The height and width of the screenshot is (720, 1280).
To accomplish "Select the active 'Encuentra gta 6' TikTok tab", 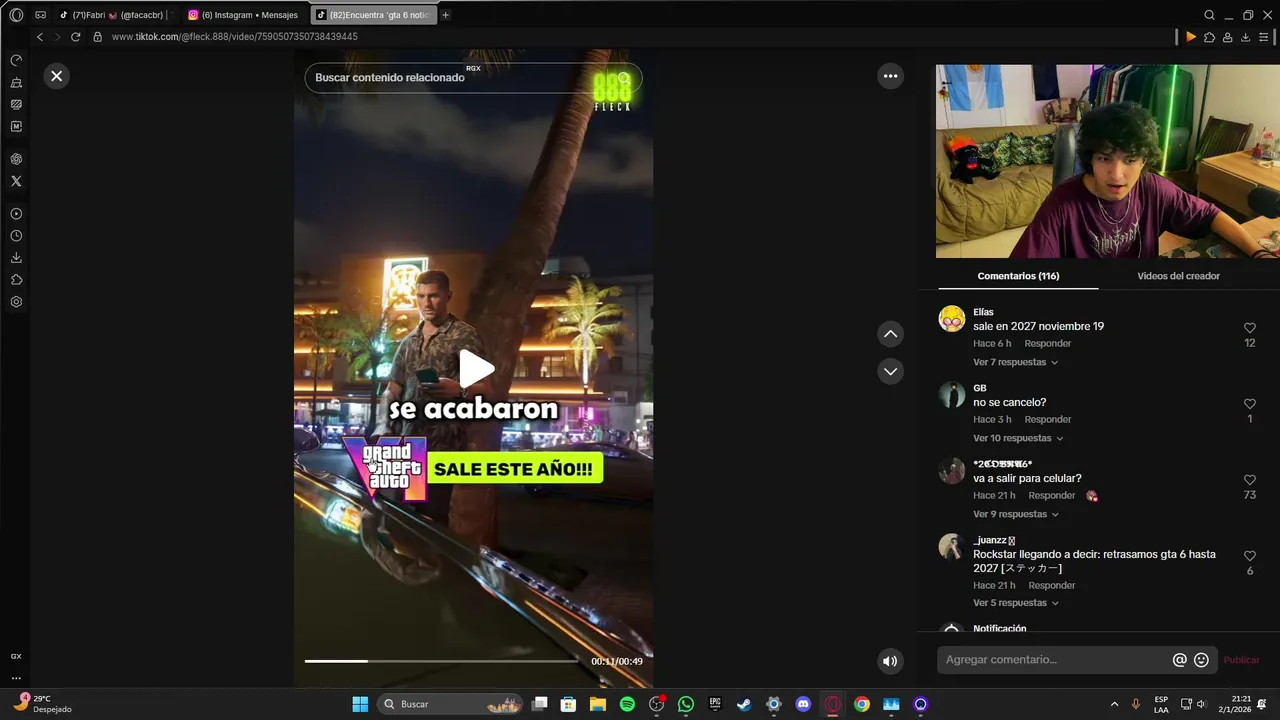I will 373,15.
